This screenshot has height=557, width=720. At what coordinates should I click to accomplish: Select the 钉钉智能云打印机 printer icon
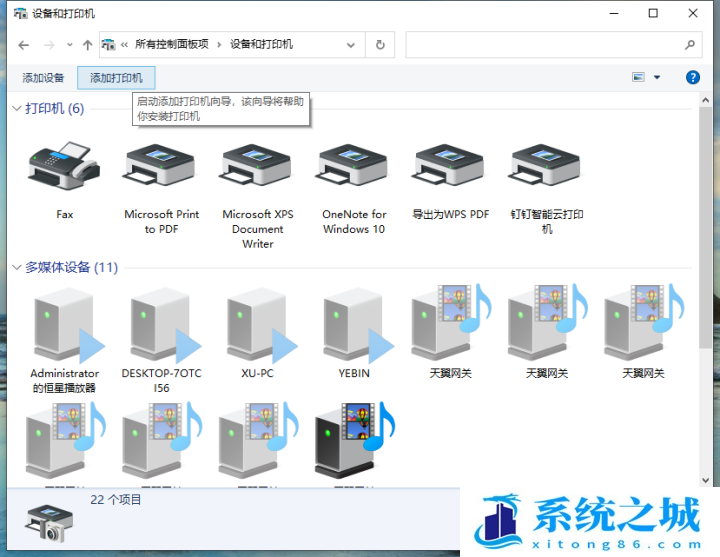click(x=547, y=166)
